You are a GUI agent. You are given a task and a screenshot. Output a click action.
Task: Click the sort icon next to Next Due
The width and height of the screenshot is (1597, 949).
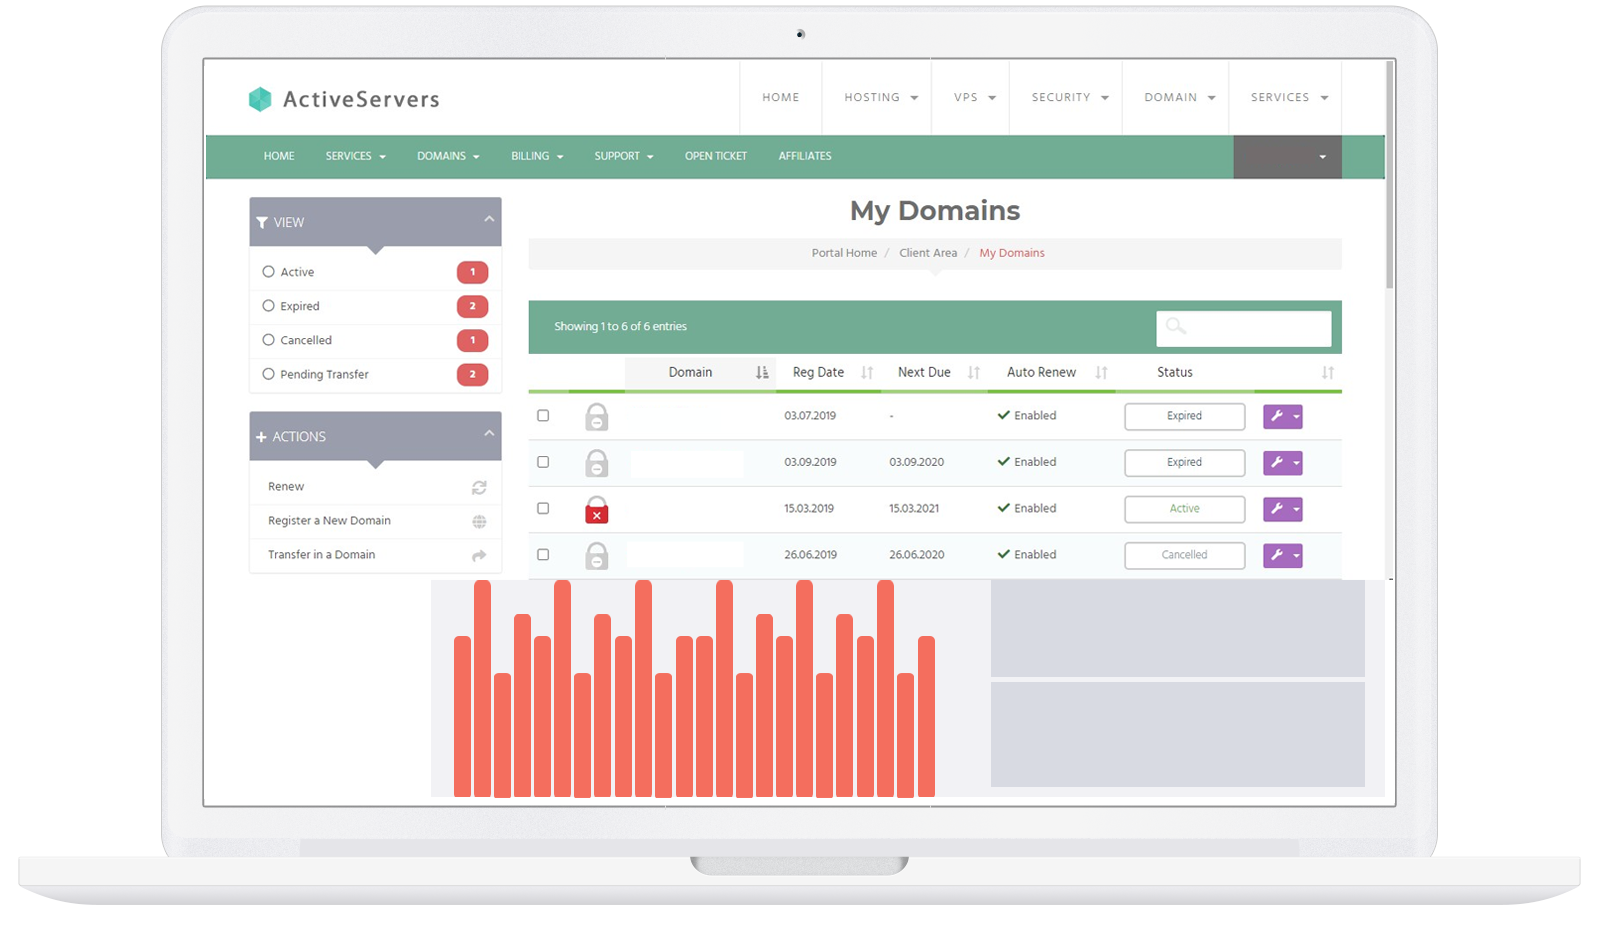(x=973, y=372)
